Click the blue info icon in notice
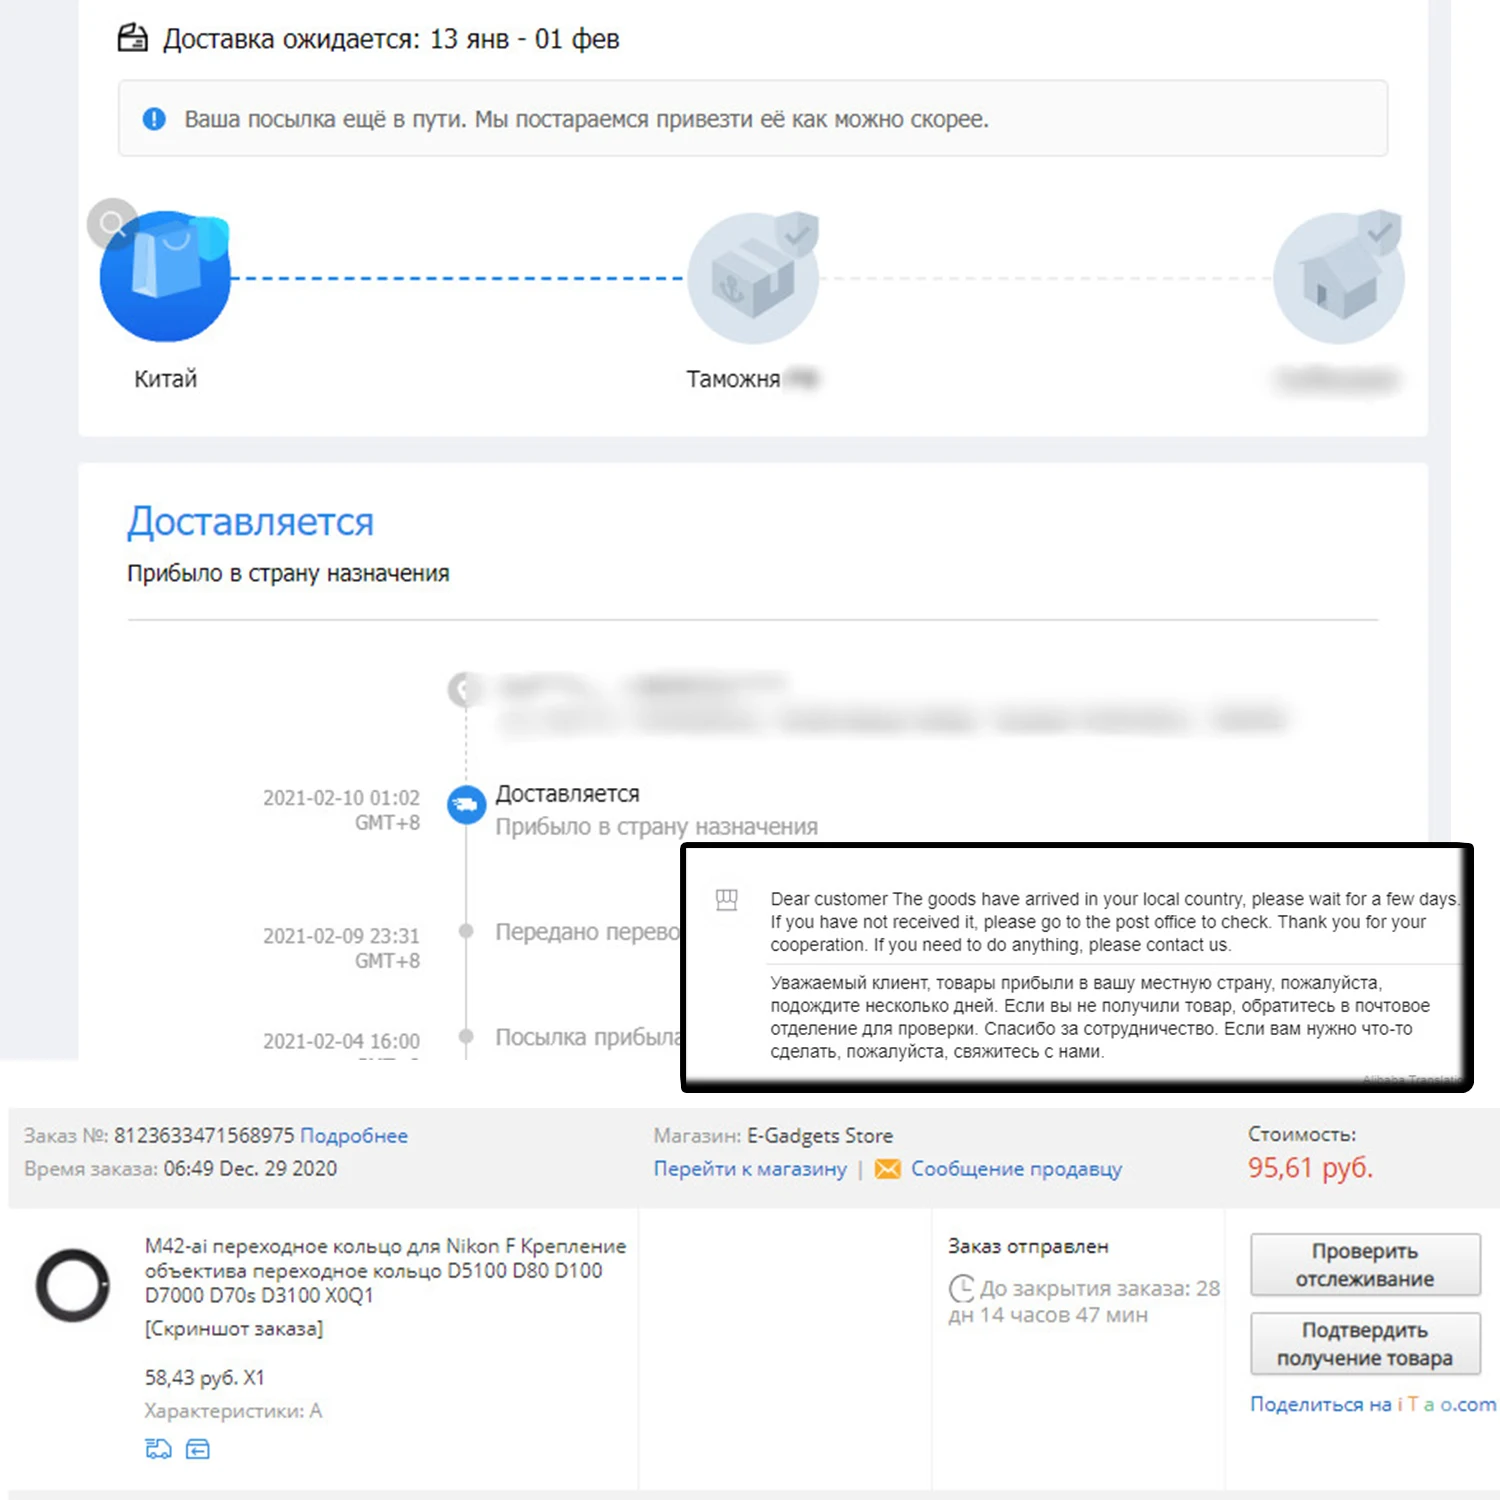This screenshot has height=1500, width=1500. pos(154,119)
